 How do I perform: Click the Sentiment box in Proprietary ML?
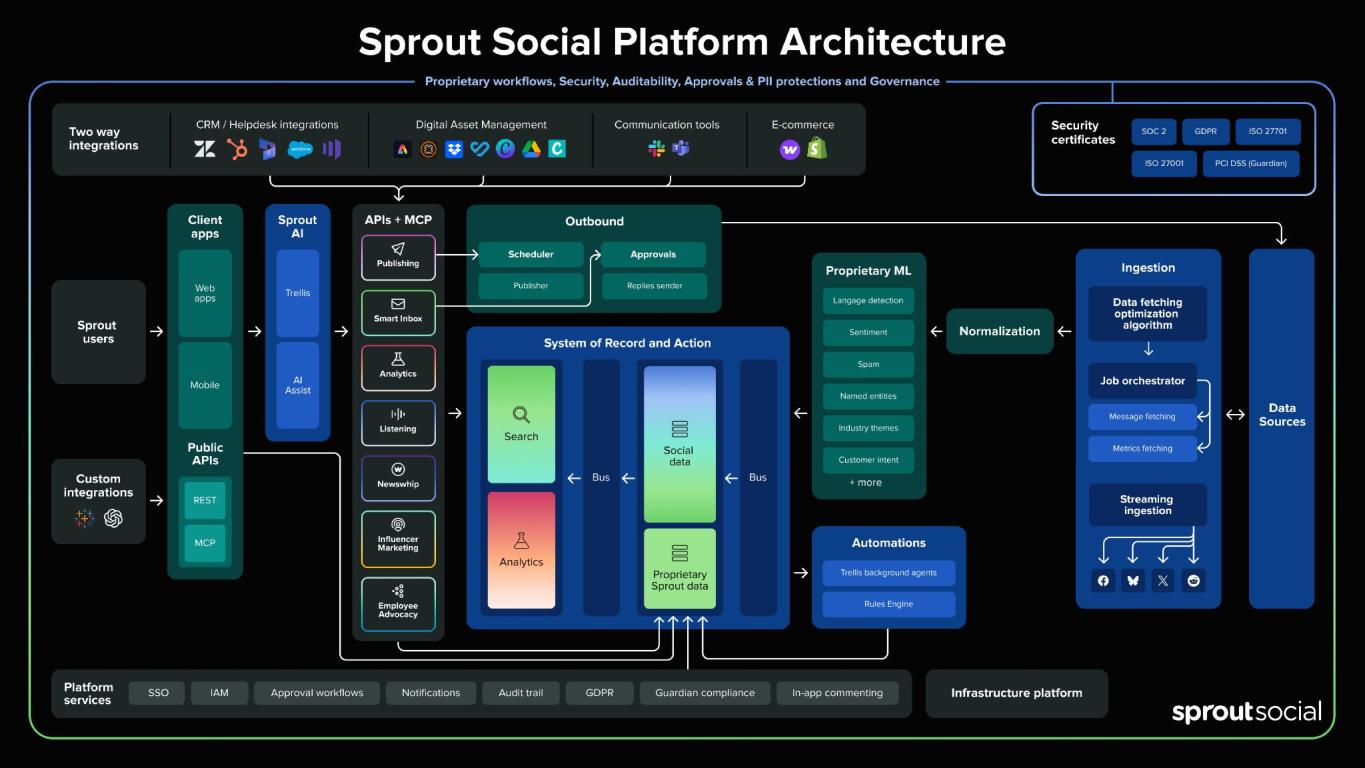tap(868, 332)
